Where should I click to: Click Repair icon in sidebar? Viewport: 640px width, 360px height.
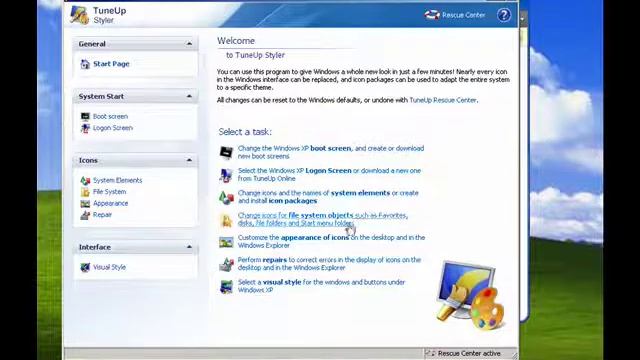click(x=85, y=215)
